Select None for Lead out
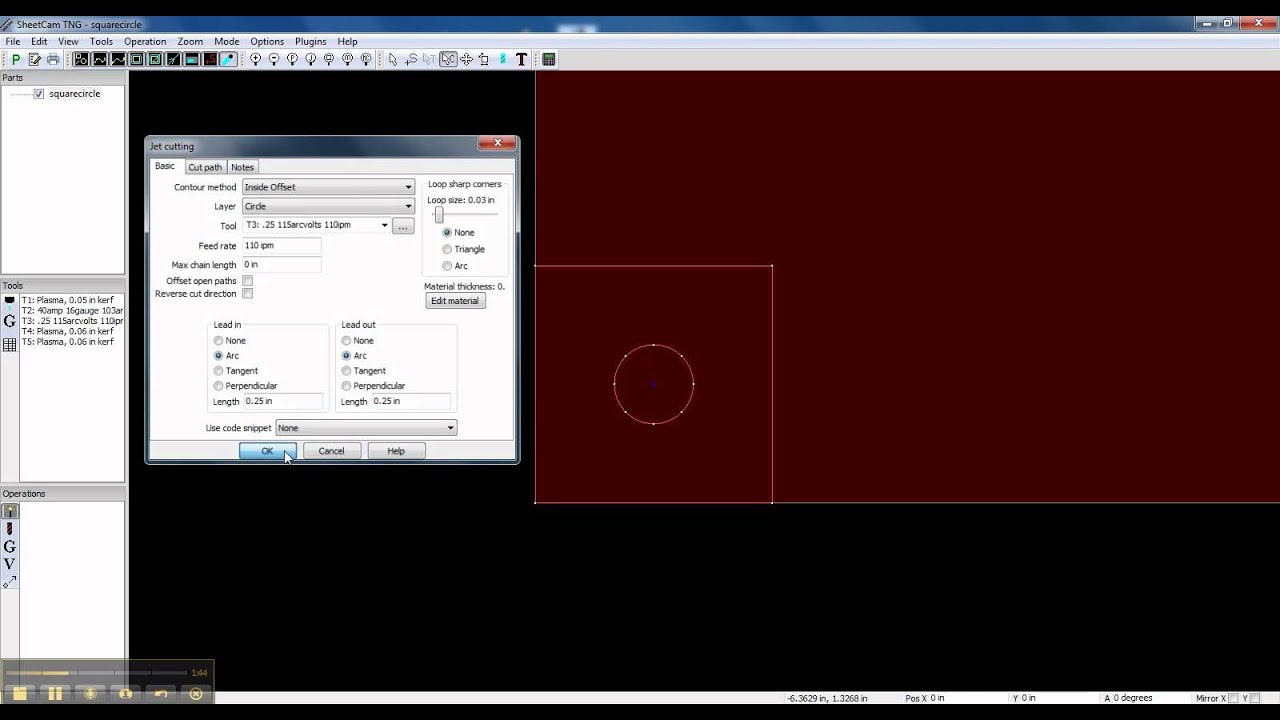The width and height of the screenshot is (1280, 720). tap(346, 341)
